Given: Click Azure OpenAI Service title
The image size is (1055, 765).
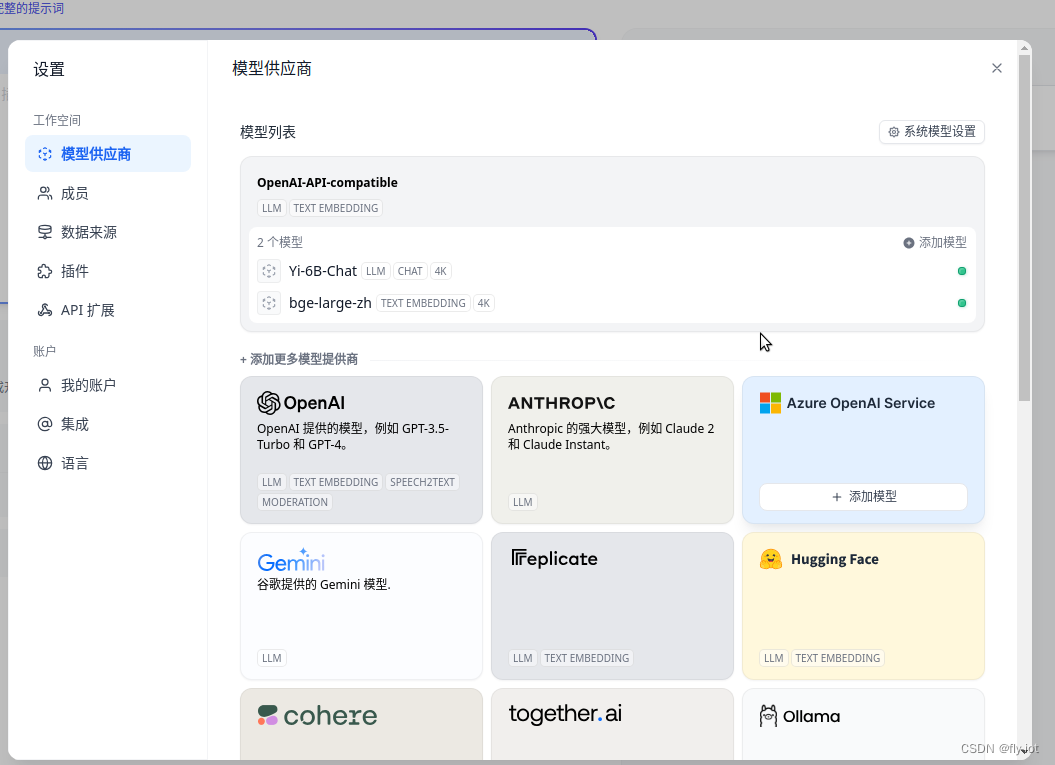Looking at the screenshot, I should (x=861, y=403).
